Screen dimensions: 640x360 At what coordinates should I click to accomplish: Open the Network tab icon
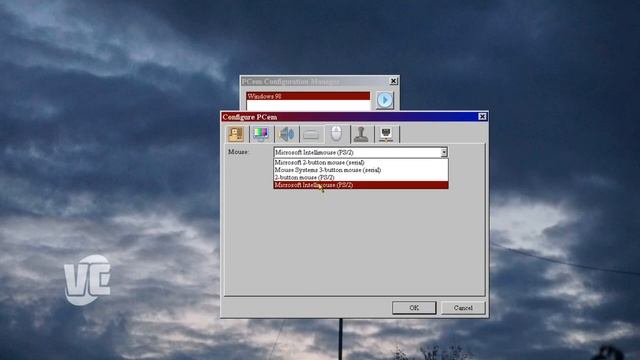[386, 134]
